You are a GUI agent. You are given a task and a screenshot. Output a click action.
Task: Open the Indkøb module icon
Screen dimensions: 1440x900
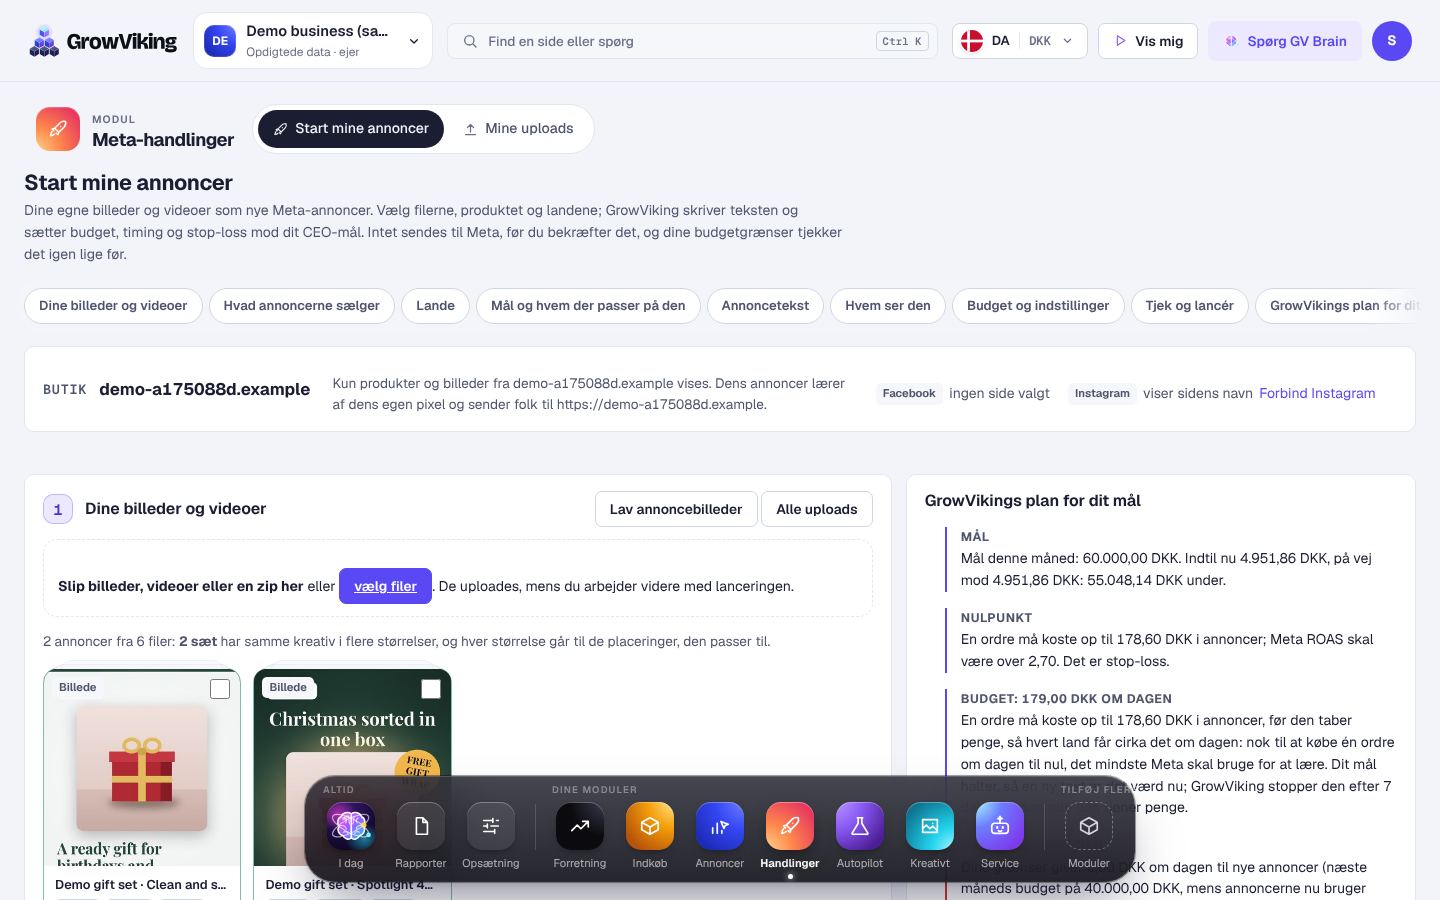[650, 826]
